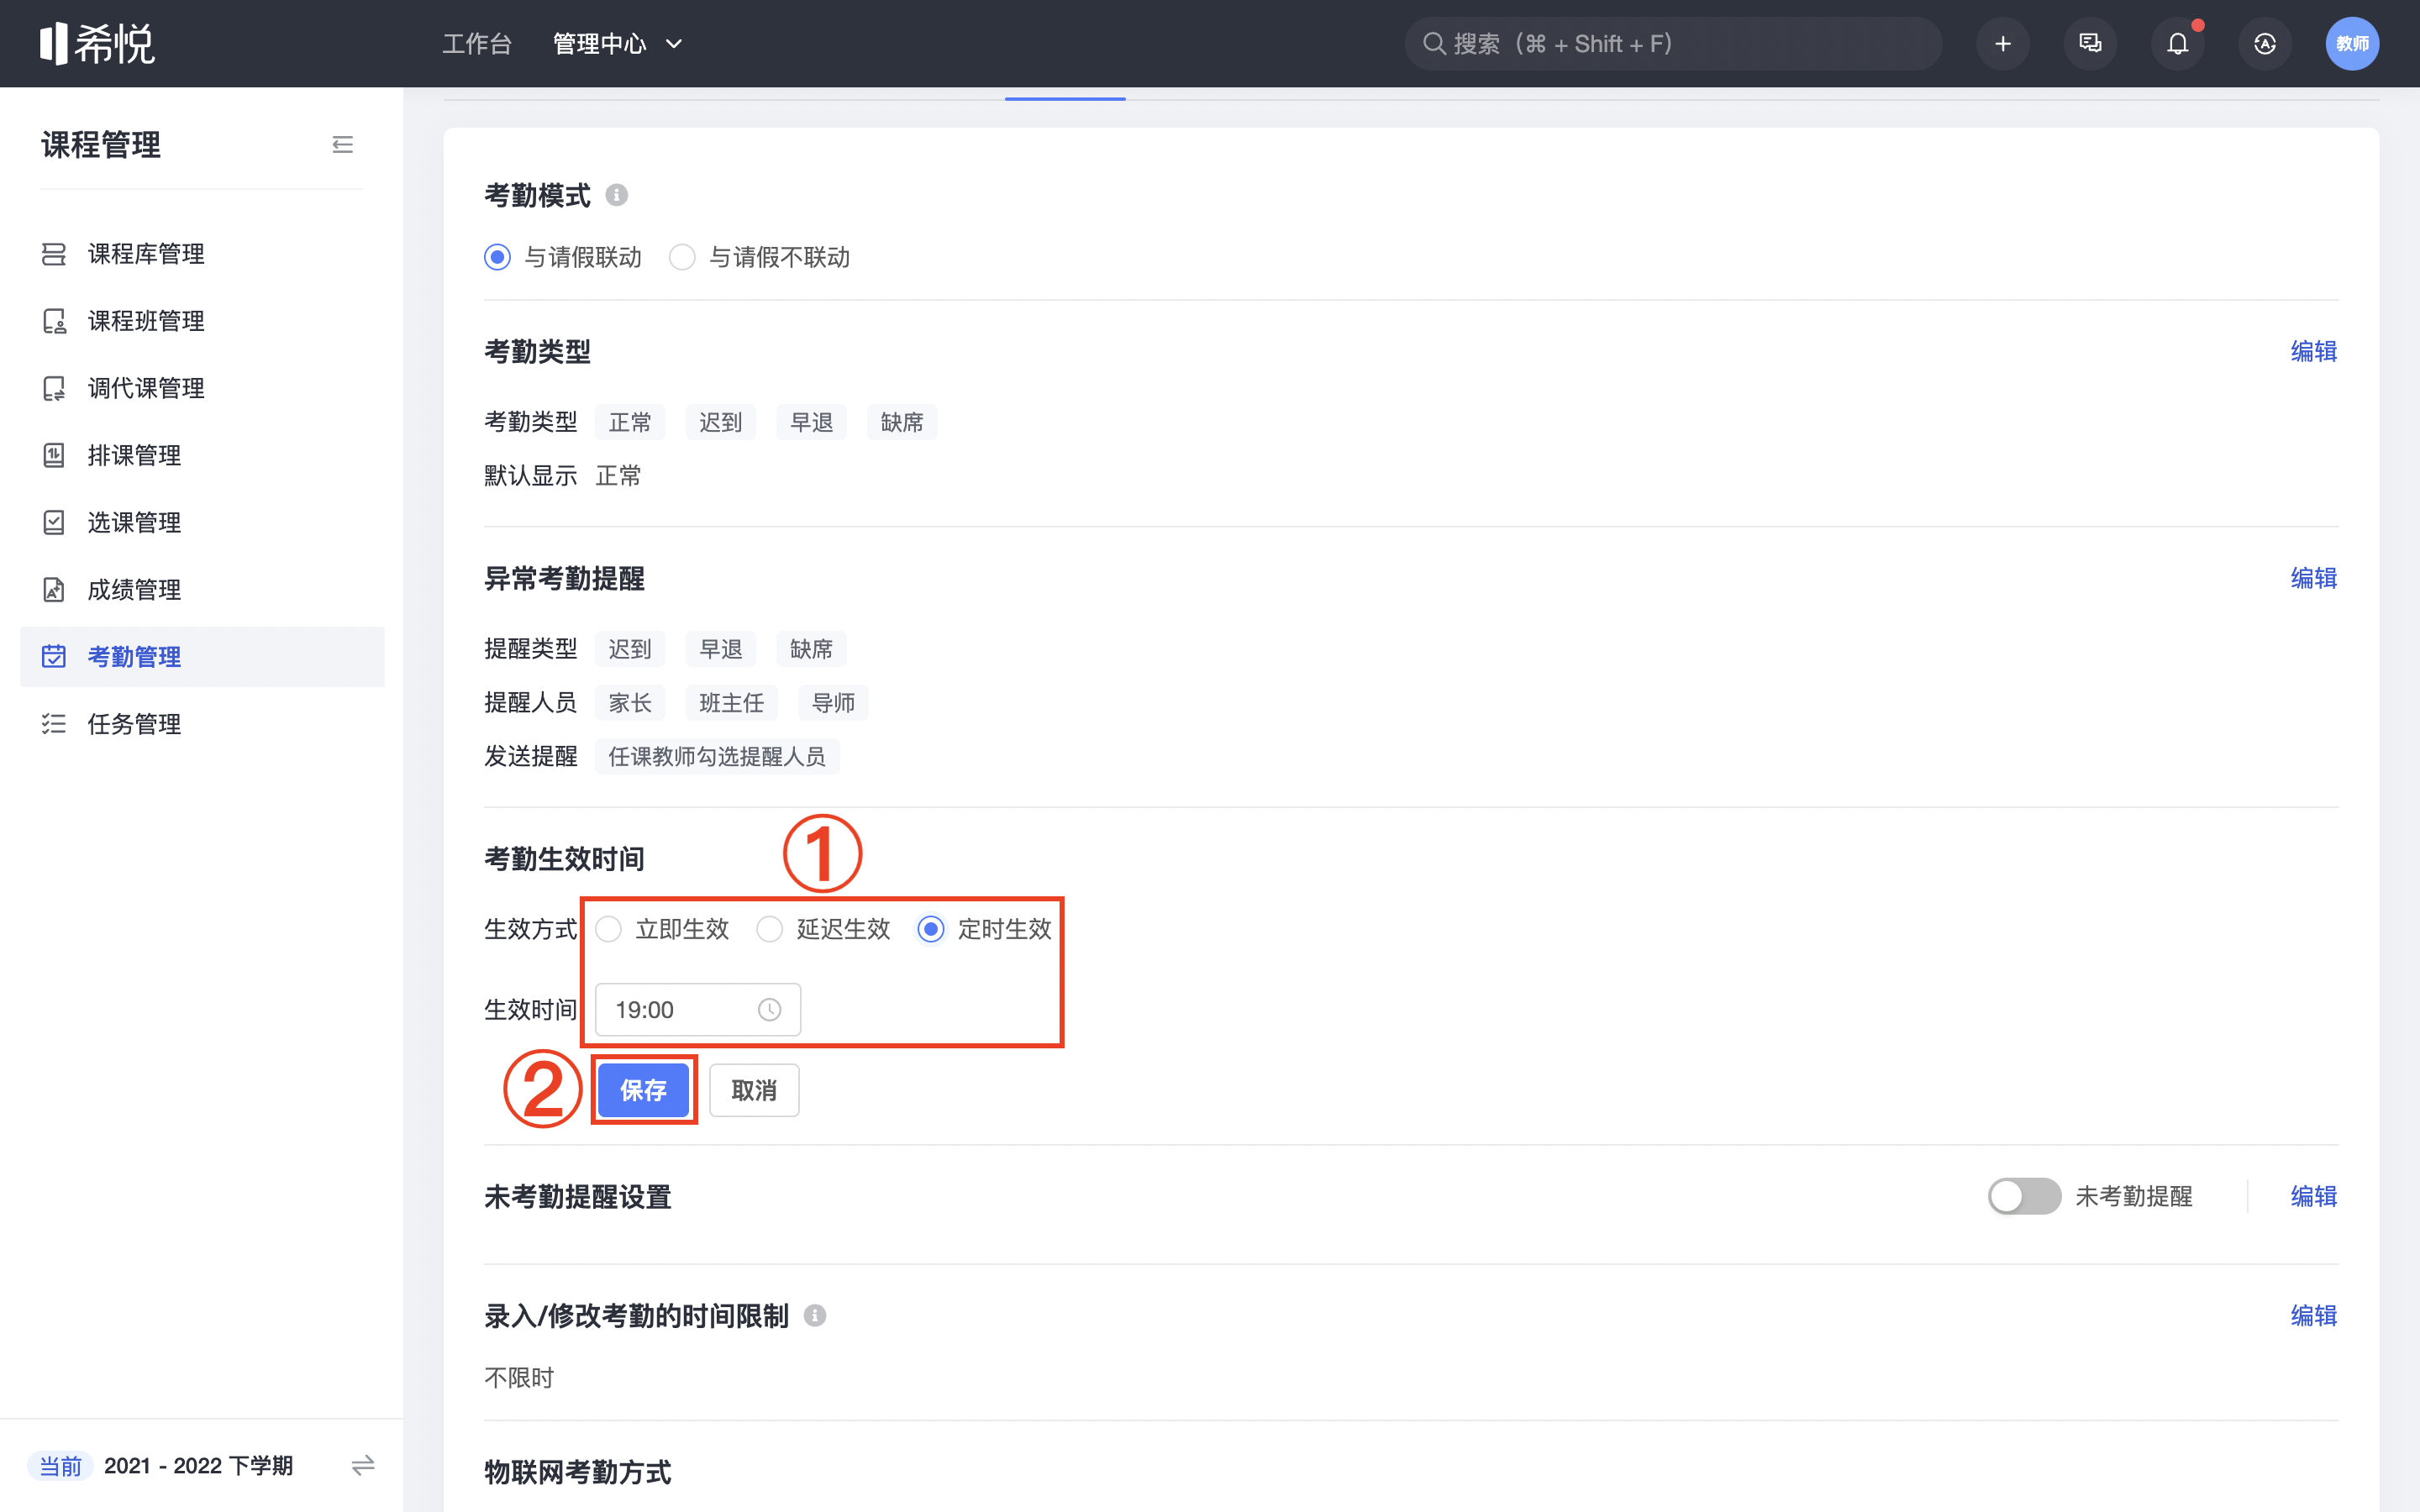Click the 取消 button
Screen dimensions: 2420x1512
(x=754, y=1090)
